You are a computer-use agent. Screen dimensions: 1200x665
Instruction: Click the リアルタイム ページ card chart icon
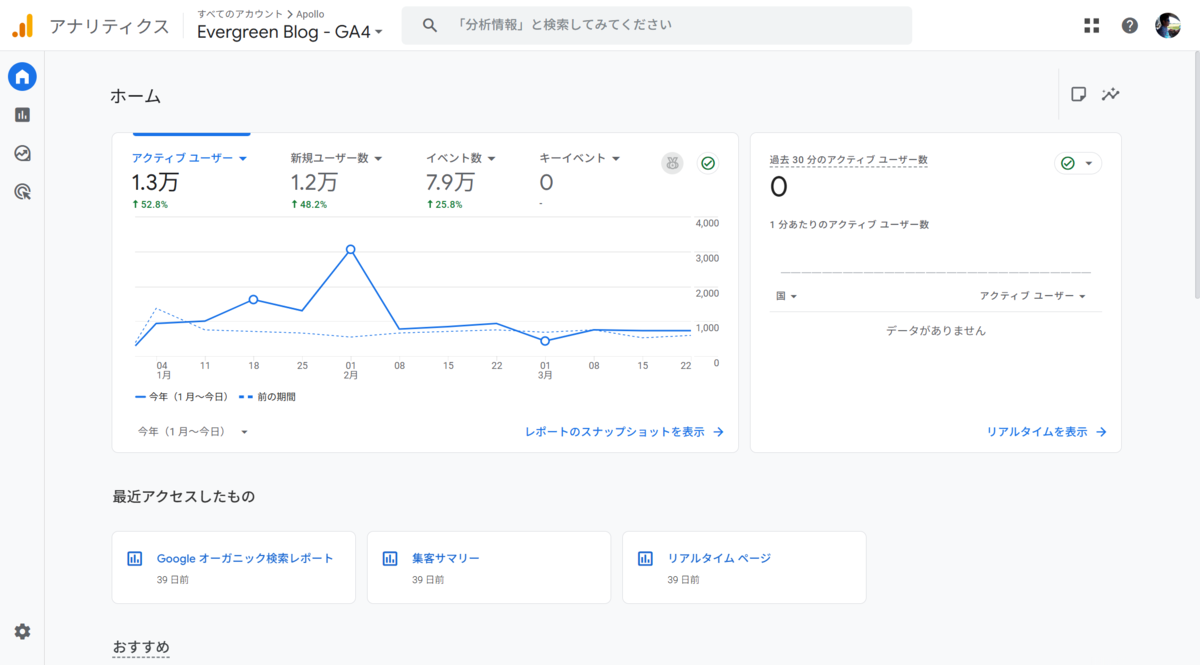coord(646,559)
